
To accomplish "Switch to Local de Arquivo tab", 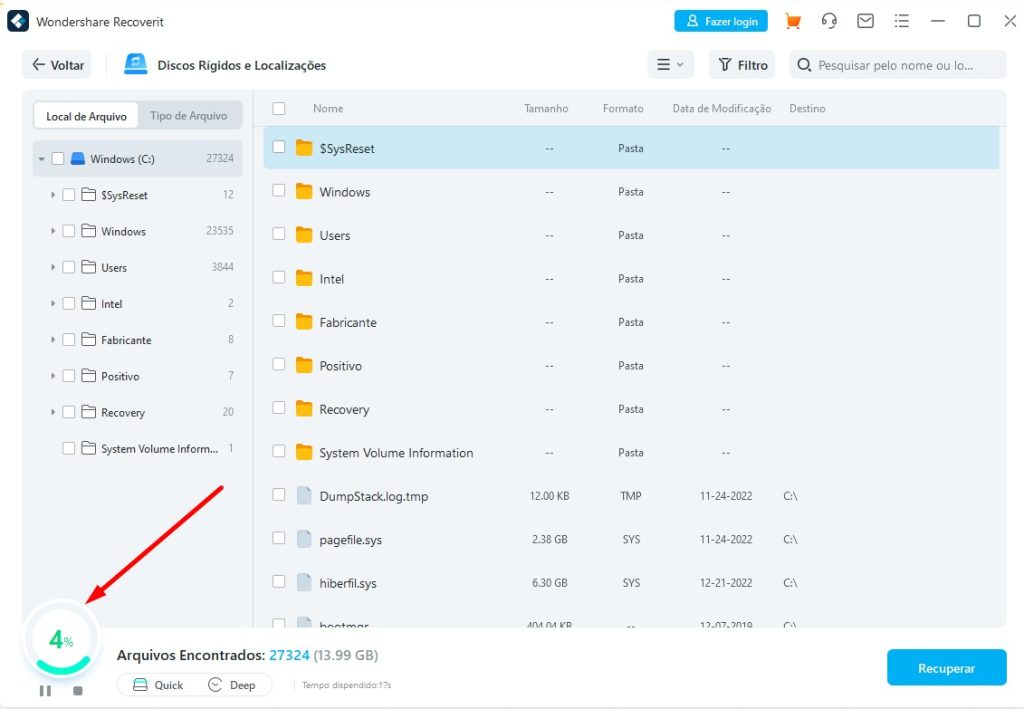I will click(86, 116).
